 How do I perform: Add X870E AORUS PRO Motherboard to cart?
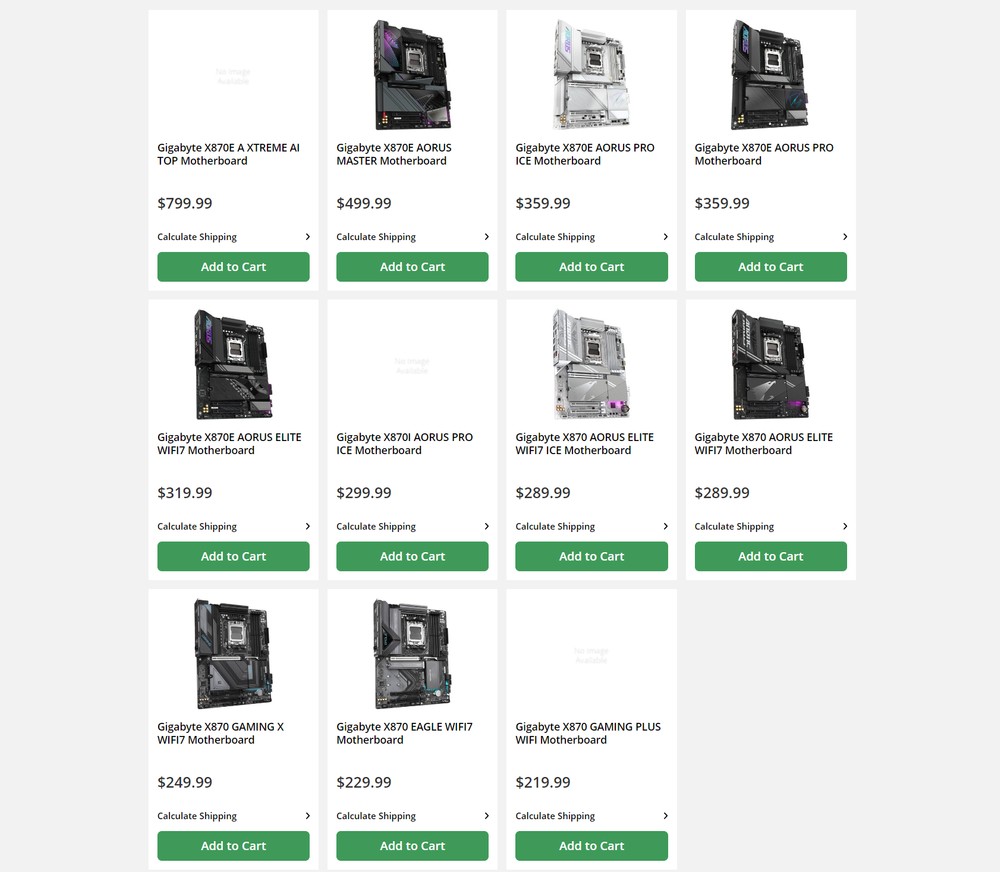pyautogui.click(x=770, y=267)
